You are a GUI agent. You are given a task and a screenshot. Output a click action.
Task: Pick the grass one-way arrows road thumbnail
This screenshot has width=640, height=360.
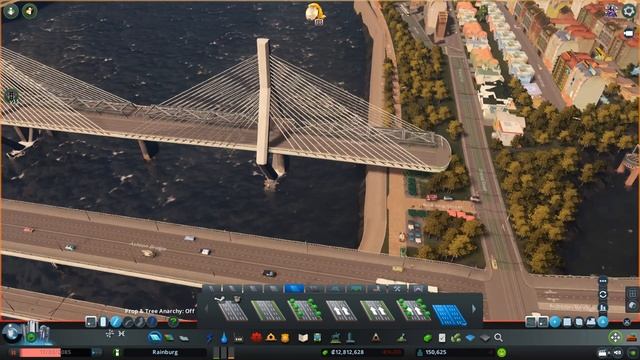click(x=377, y=311)
